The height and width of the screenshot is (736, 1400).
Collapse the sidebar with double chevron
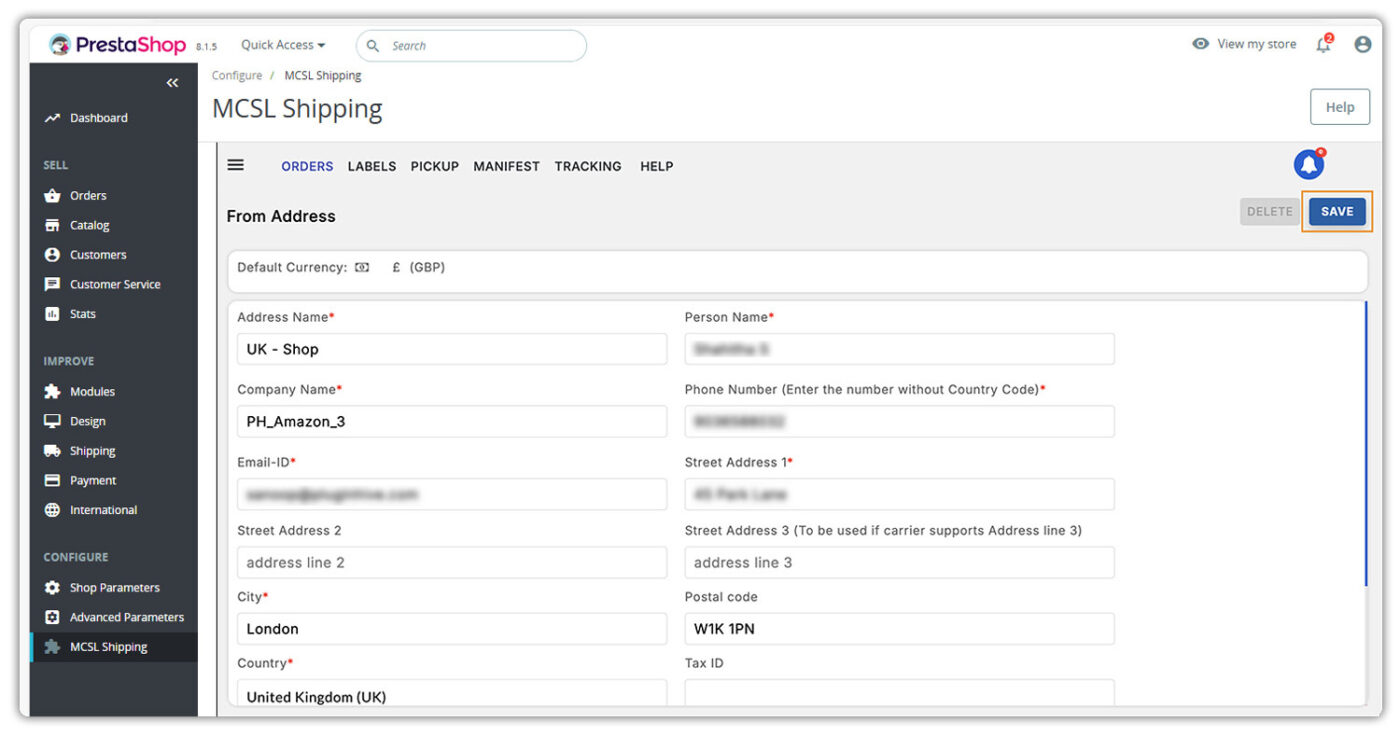click(172, 83)
